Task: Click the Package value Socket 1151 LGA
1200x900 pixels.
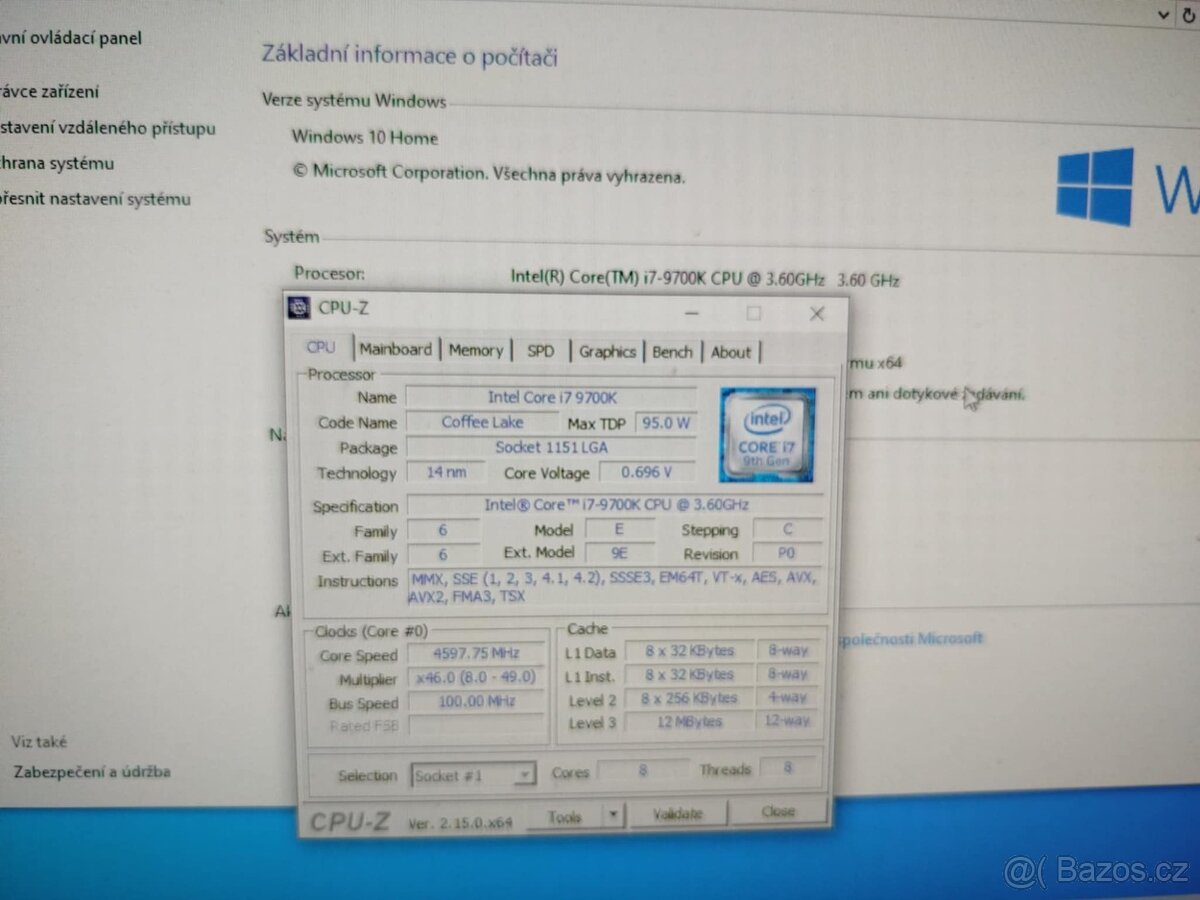Action: pyautogui.click(x=552, y=447)
